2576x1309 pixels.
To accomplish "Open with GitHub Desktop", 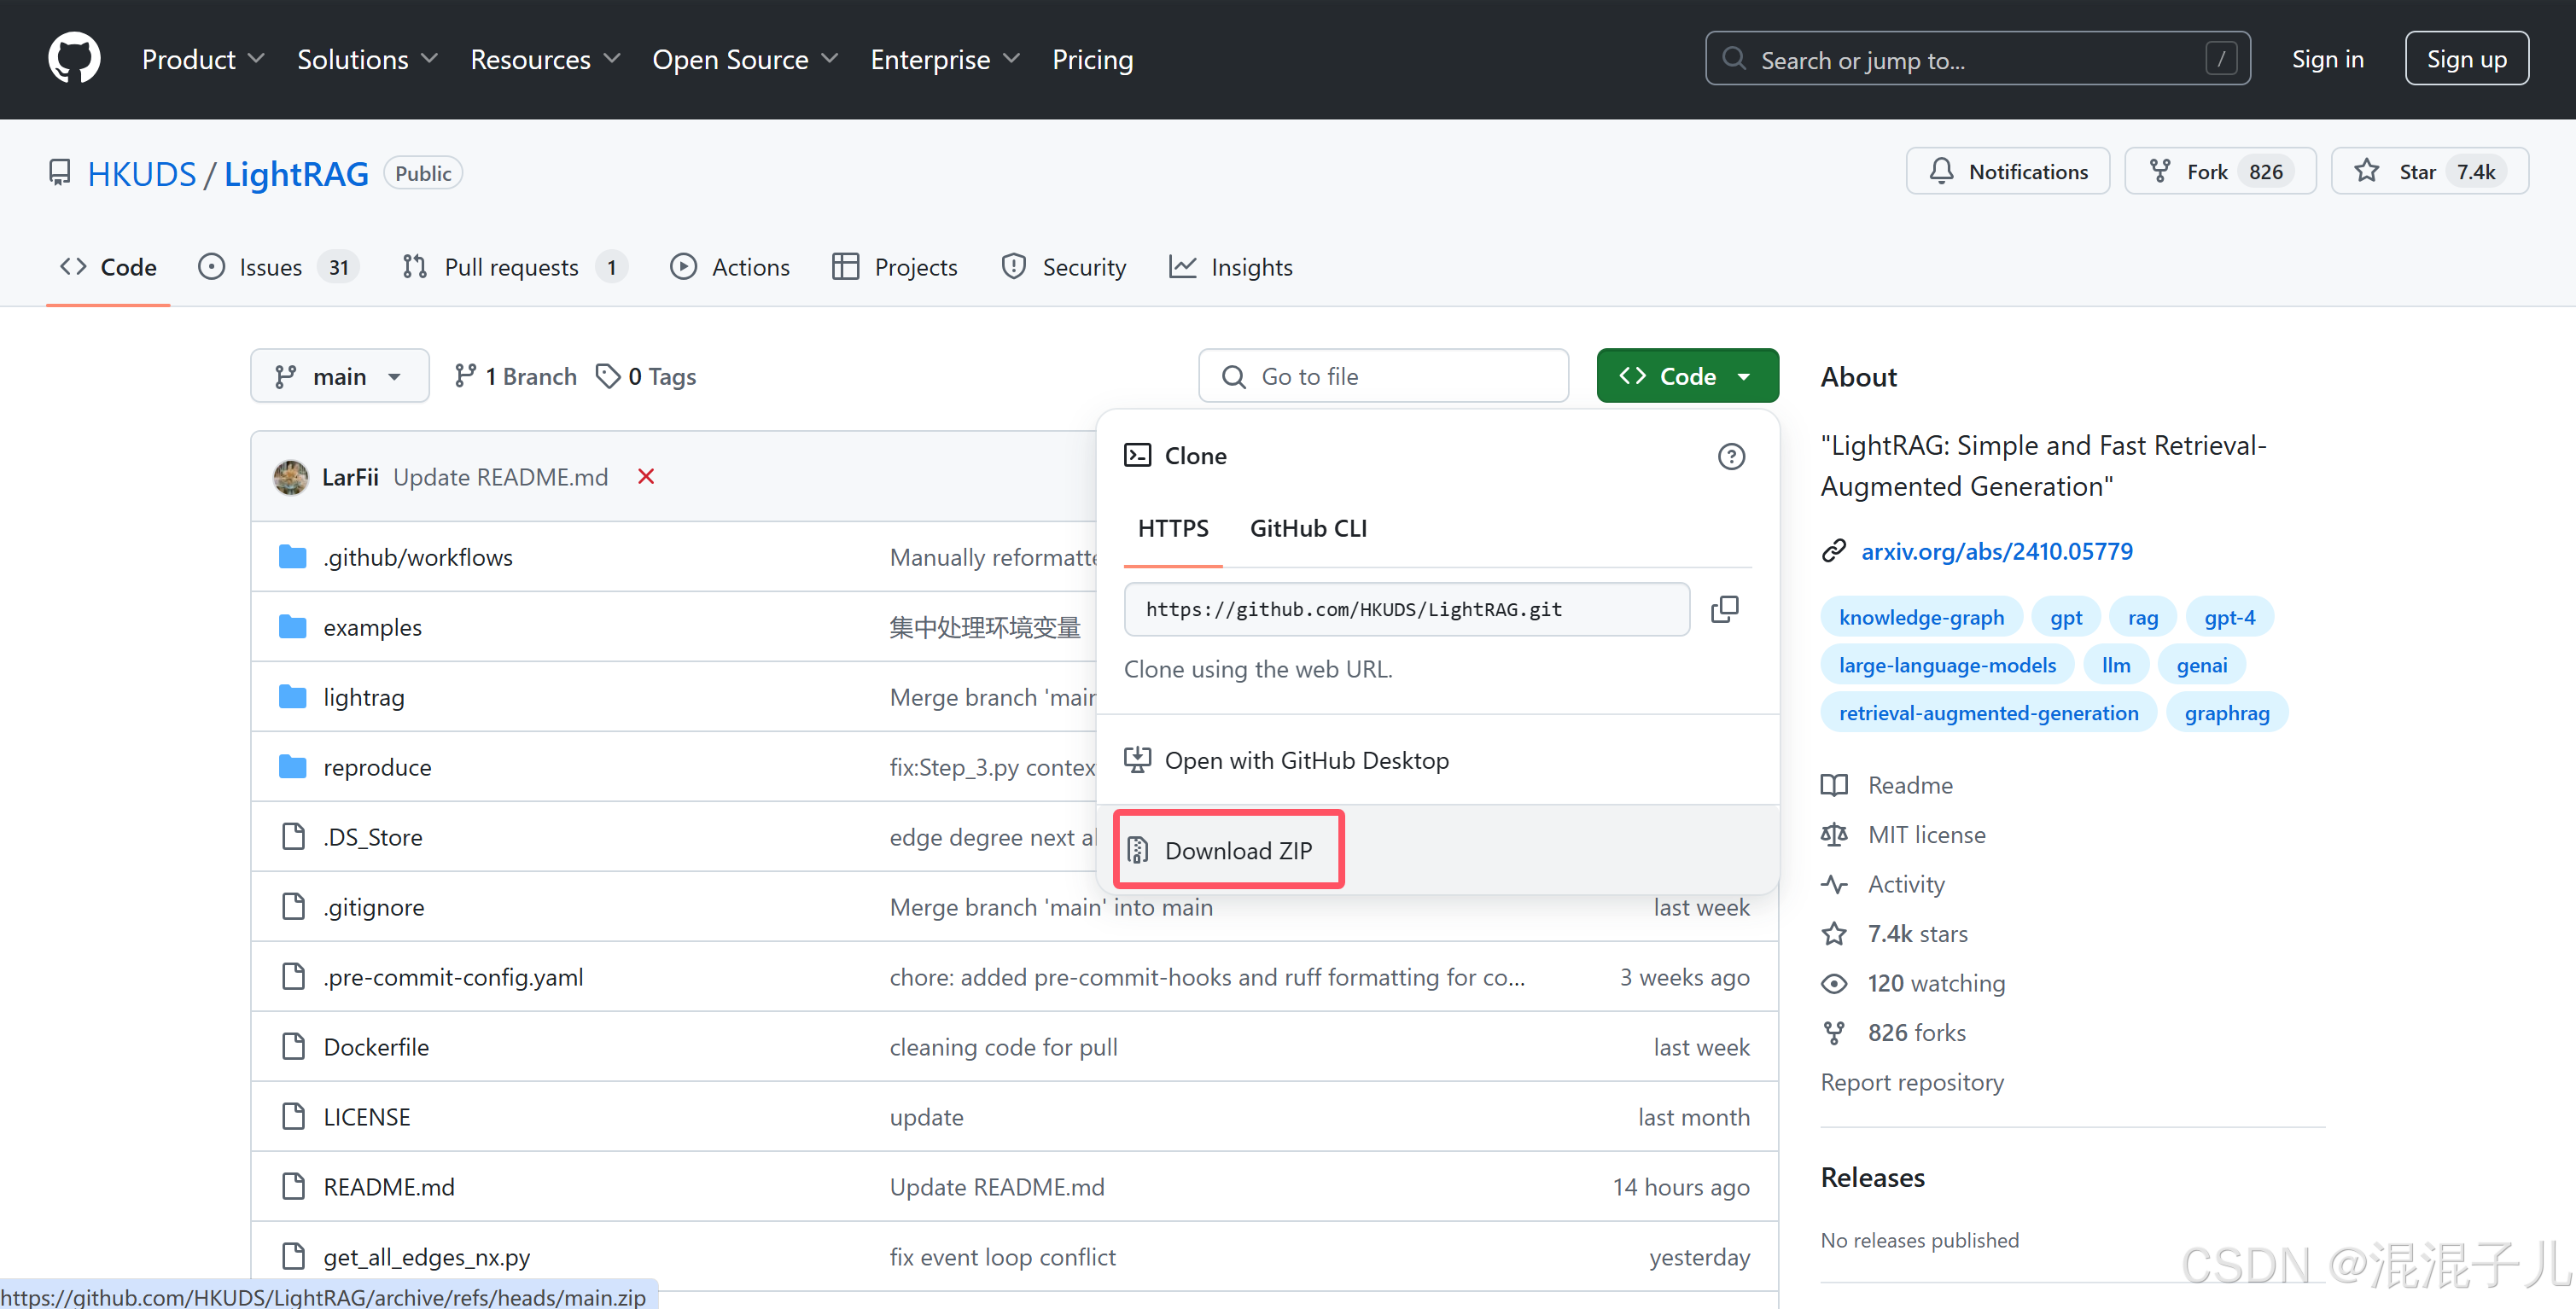I will coord(1305,760).
